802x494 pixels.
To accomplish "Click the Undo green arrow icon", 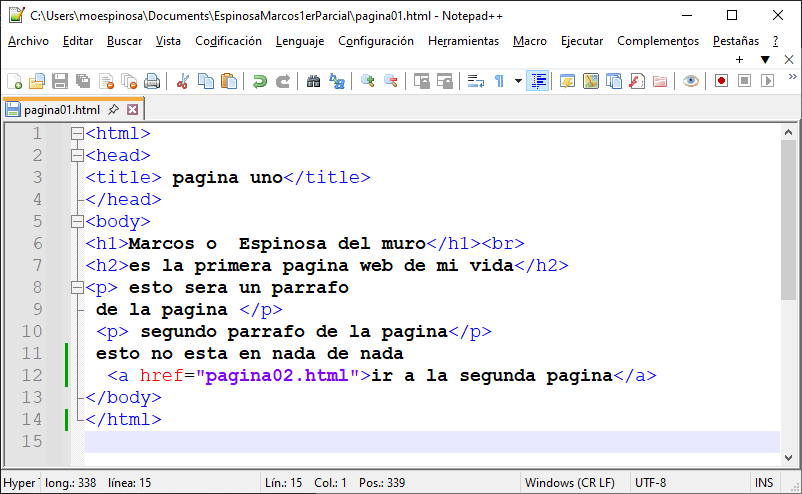I will tap(260, 81).
